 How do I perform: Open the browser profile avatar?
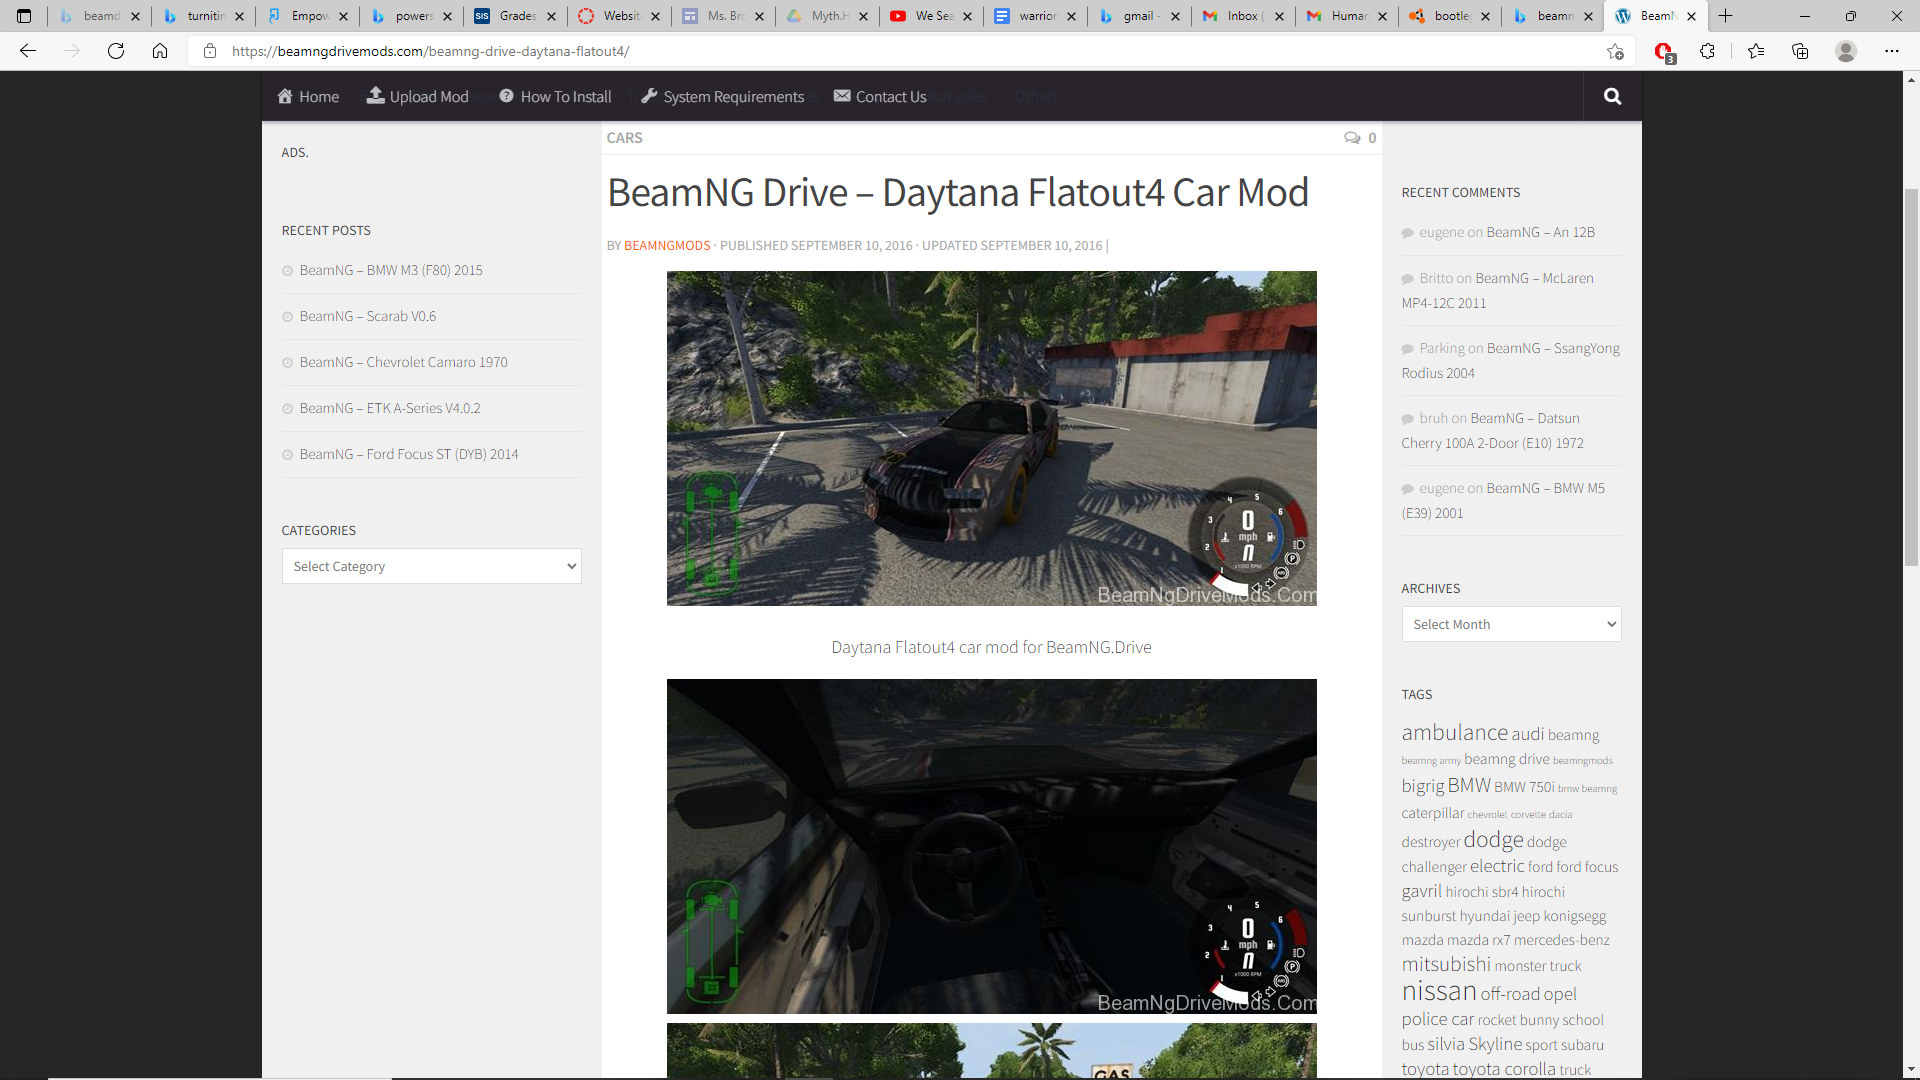coord(1846,51)
